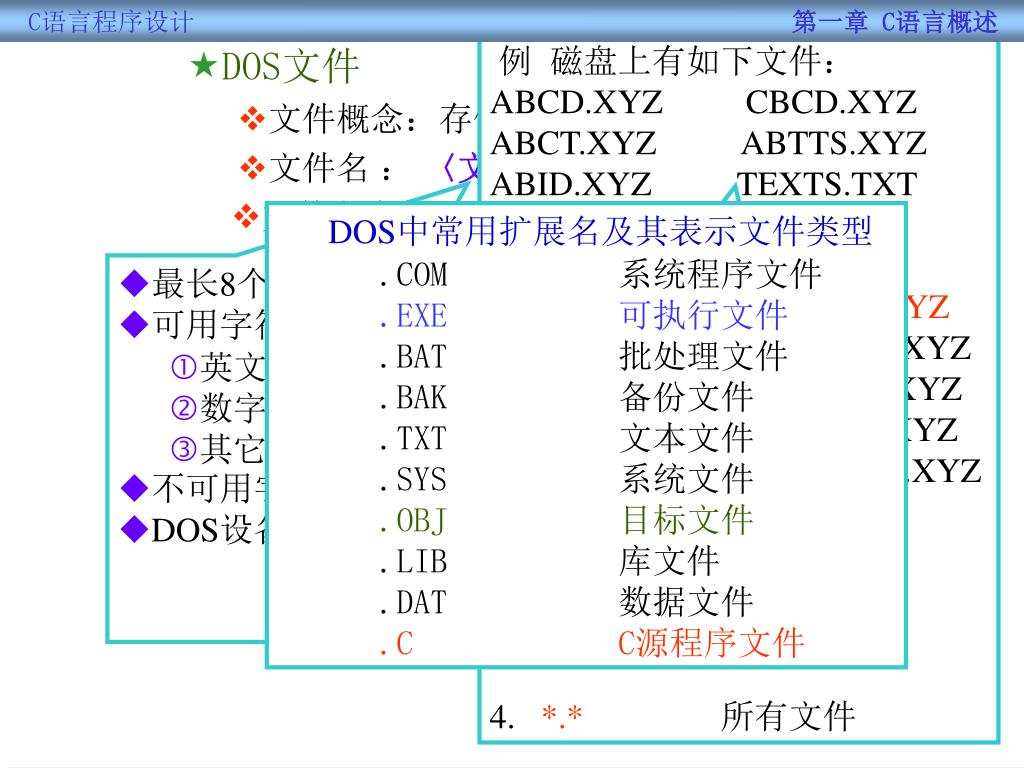Image resolution: width=1024 pixels, height=768 pixels.
Task: Click the '②数字' numbered item
Action: 218,408
